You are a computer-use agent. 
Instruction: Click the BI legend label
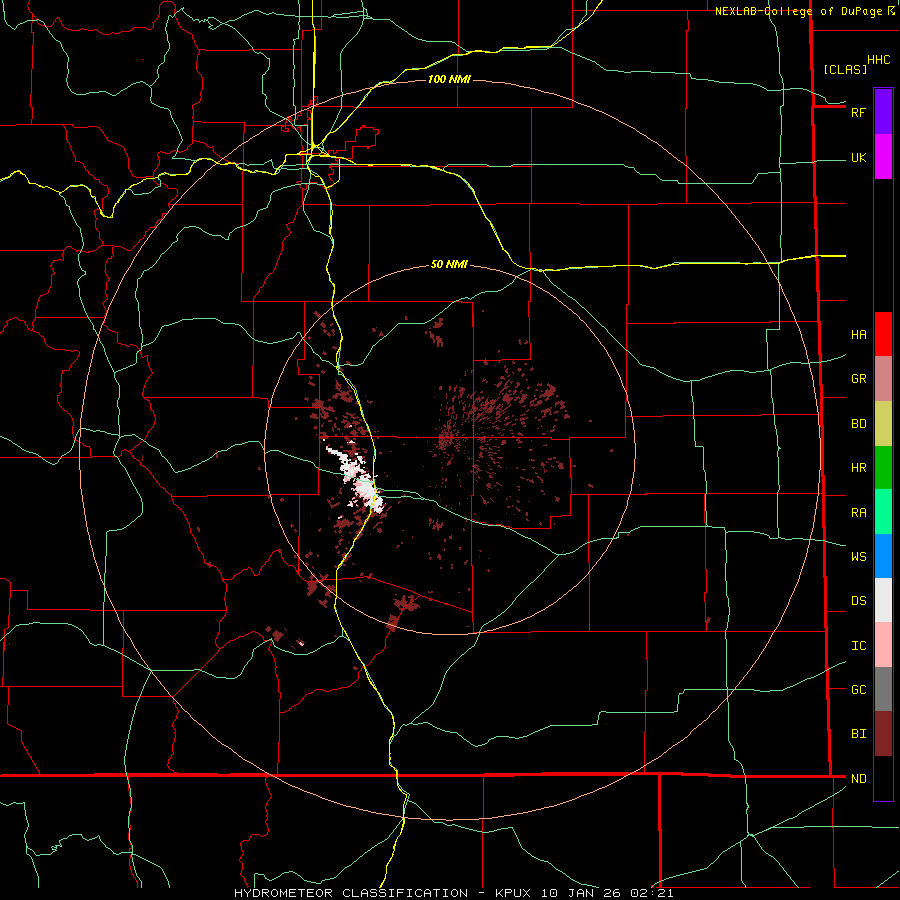[858, 734]
